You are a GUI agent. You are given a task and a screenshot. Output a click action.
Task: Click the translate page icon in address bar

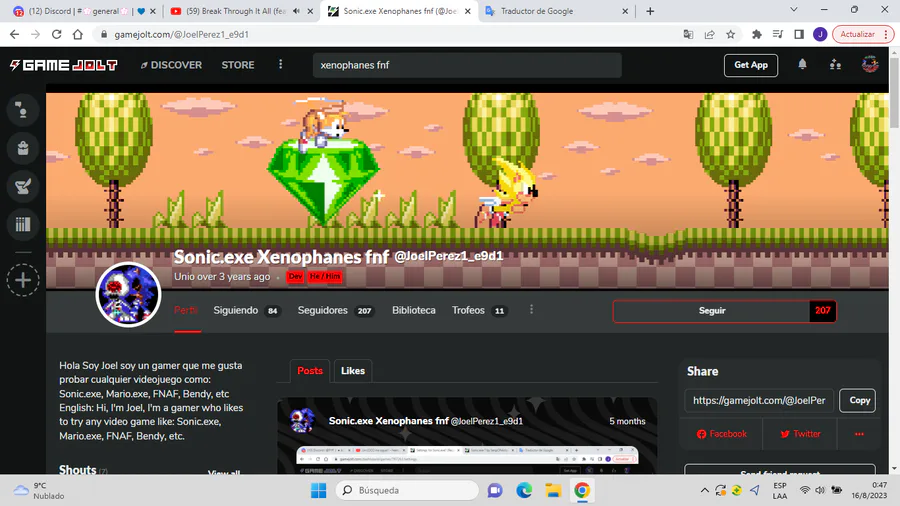(688, 34)
